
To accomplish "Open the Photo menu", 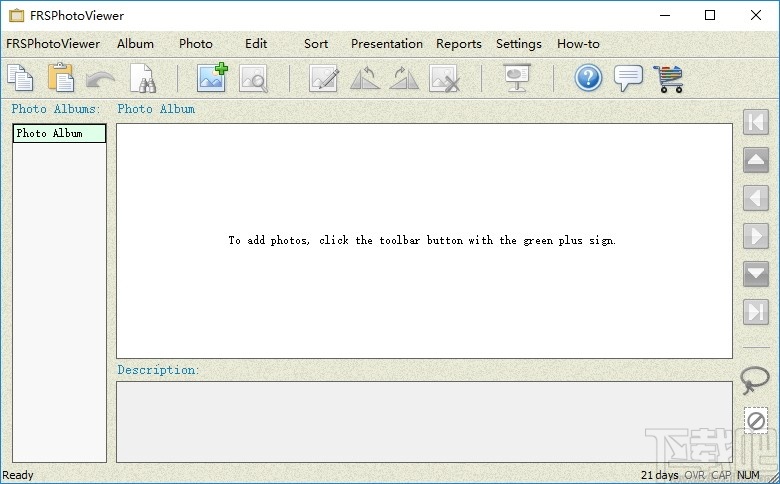I will [x=196, y=44].
